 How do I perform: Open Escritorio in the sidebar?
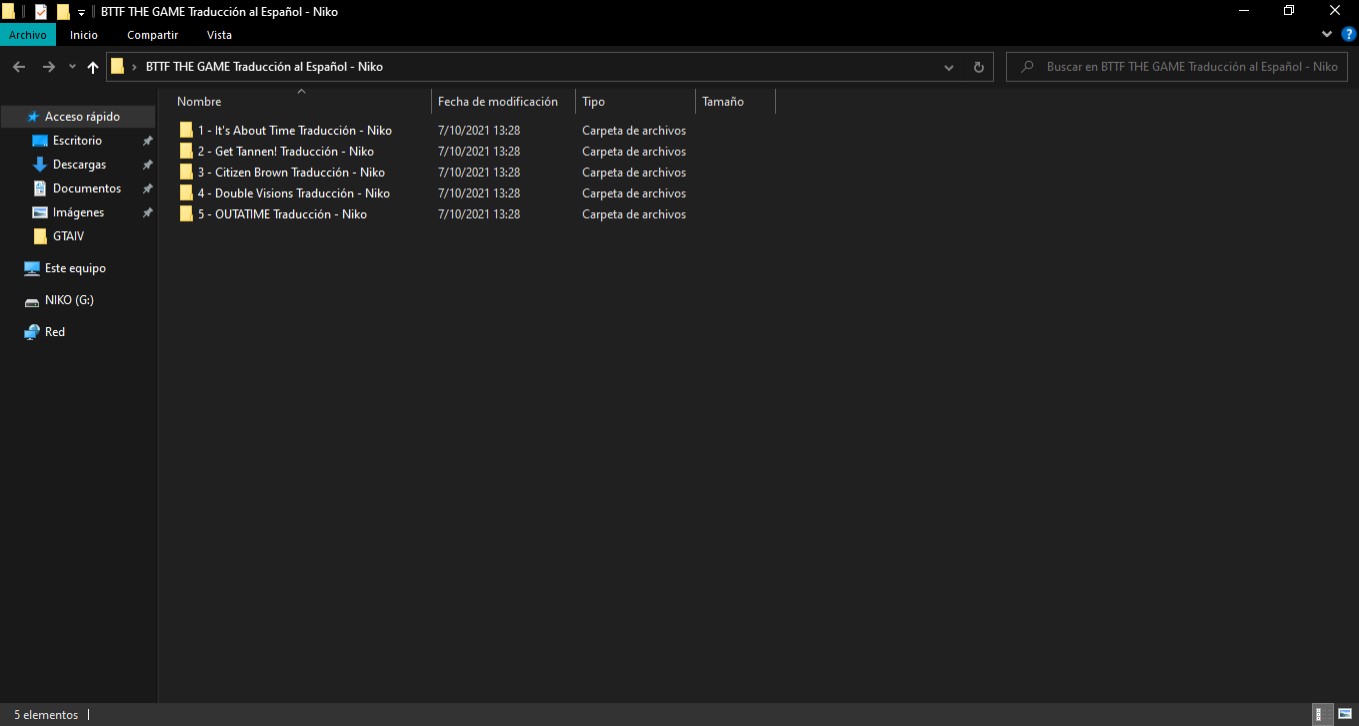tap(77, 141)
